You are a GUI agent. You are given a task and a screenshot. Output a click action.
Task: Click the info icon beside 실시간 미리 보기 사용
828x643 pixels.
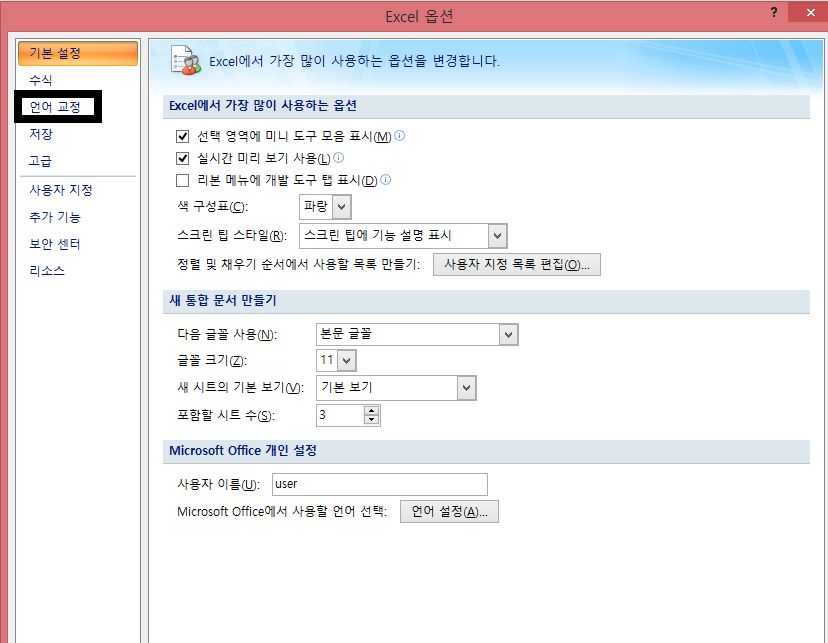coord(338,157)
